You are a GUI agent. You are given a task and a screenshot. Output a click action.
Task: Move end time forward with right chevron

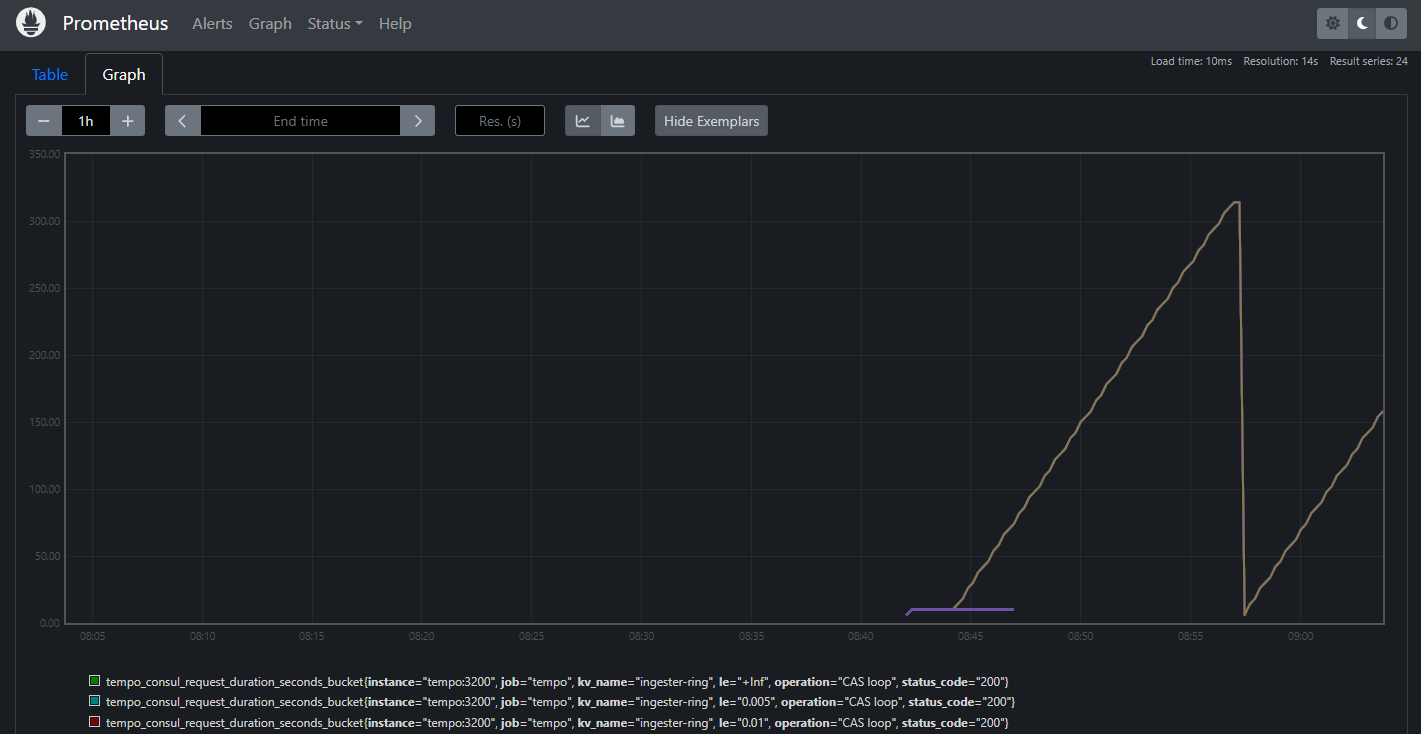(x=418, y=121)
